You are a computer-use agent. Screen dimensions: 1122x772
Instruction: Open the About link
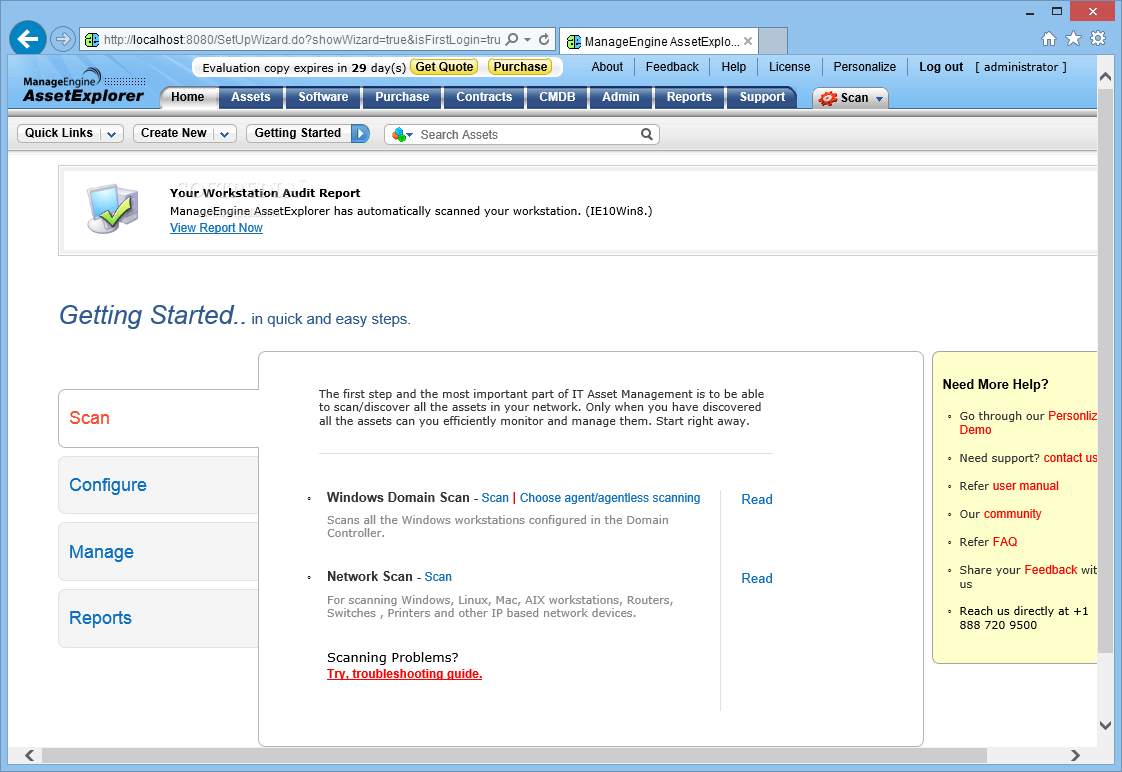pyautogui.click(x=607, y=67)
